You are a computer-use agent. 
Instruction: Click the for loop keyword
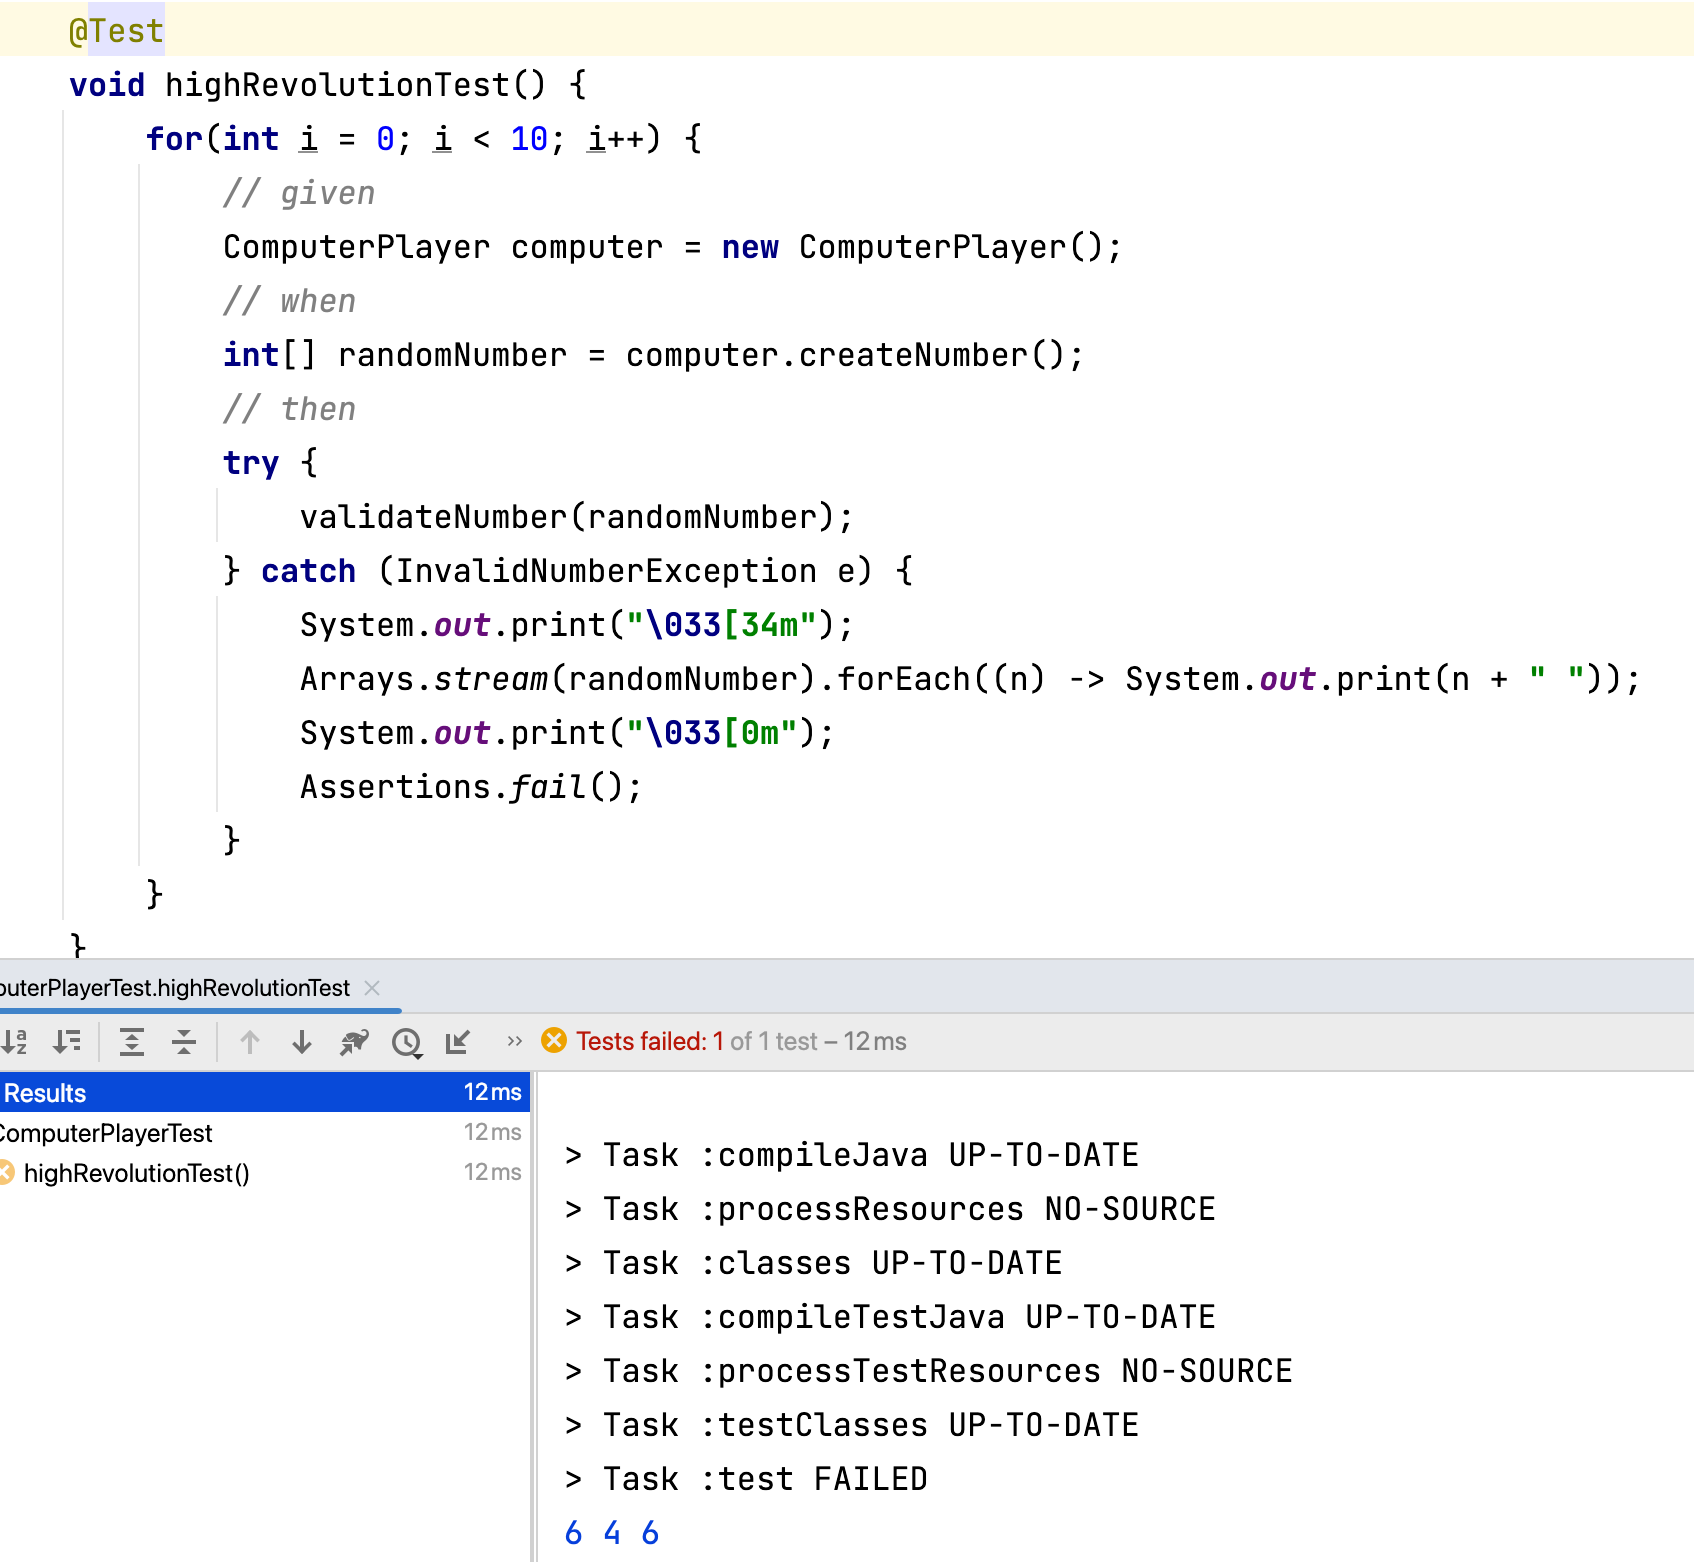click(174, 139)
